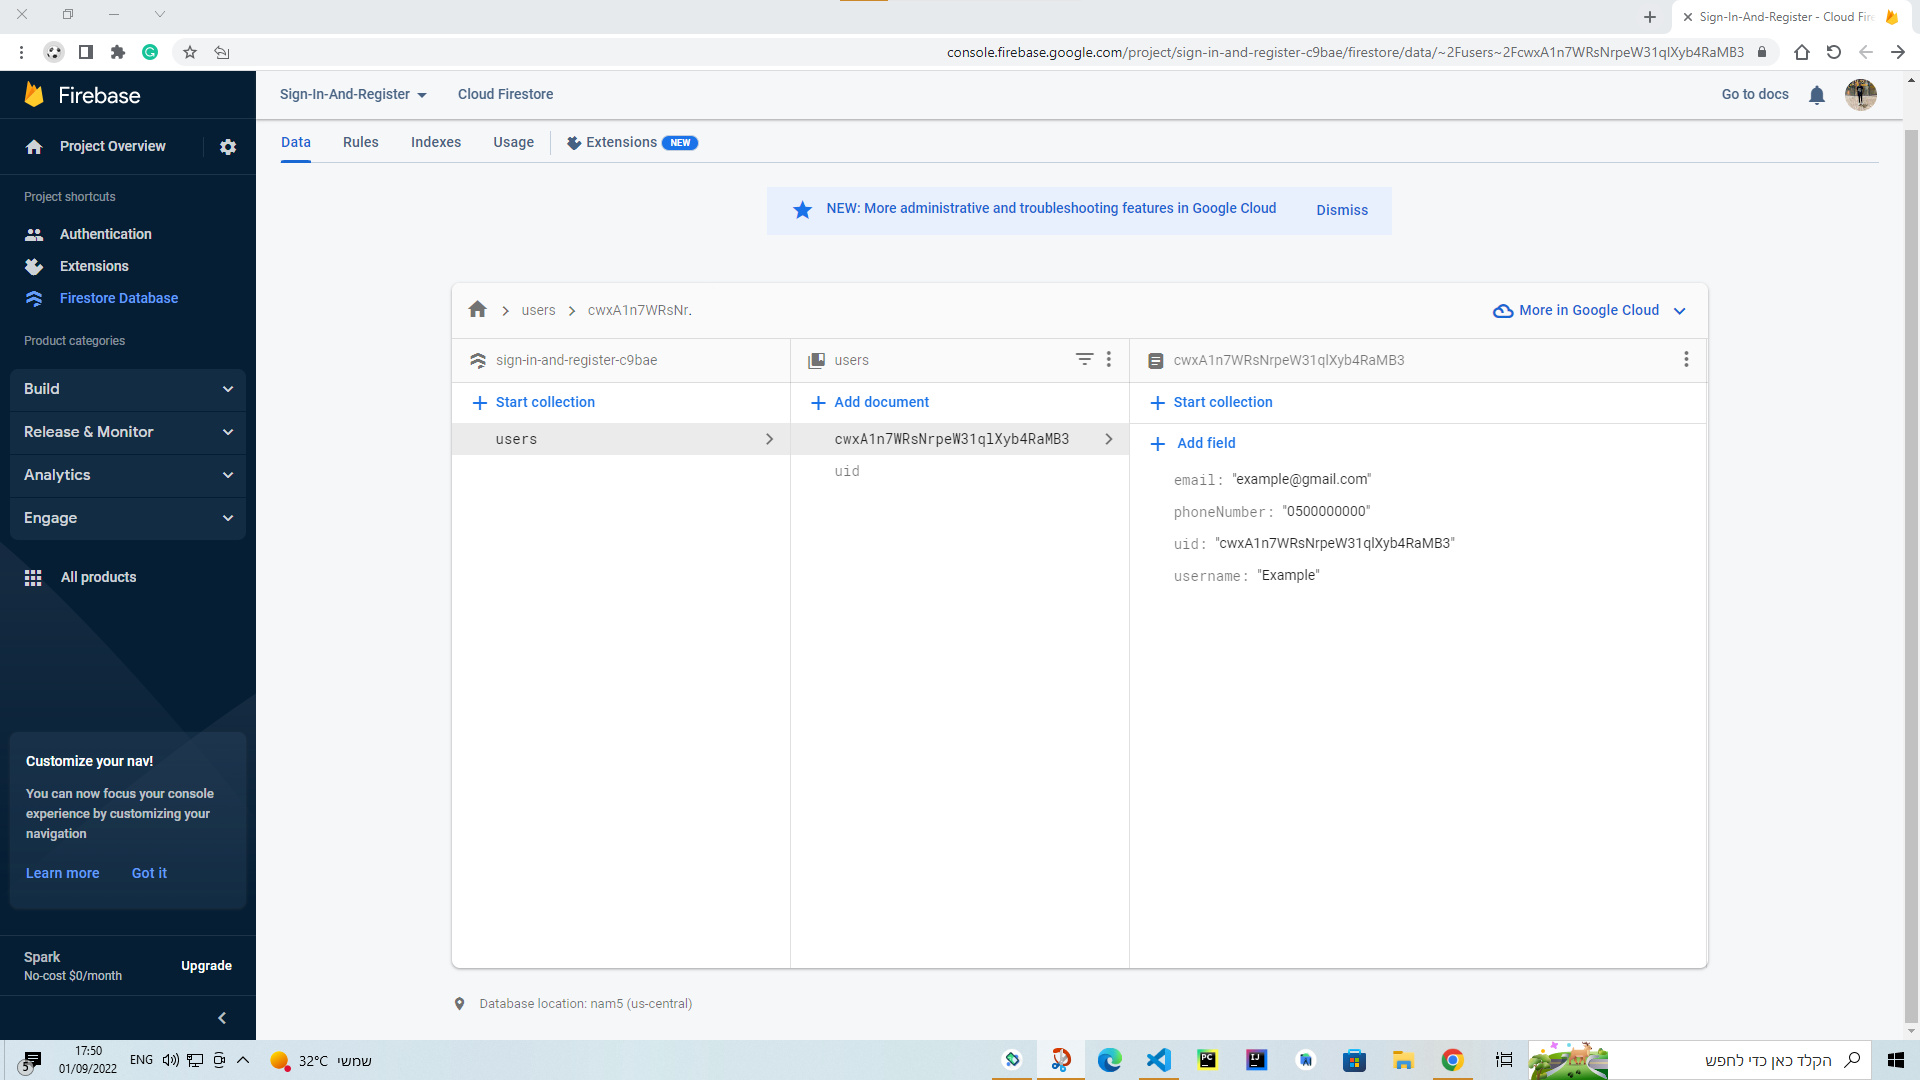Image resolution: width=1920 pixels, height=1080 pixels.
Task: Open project settings gear icon
Action: coord(228,147)
